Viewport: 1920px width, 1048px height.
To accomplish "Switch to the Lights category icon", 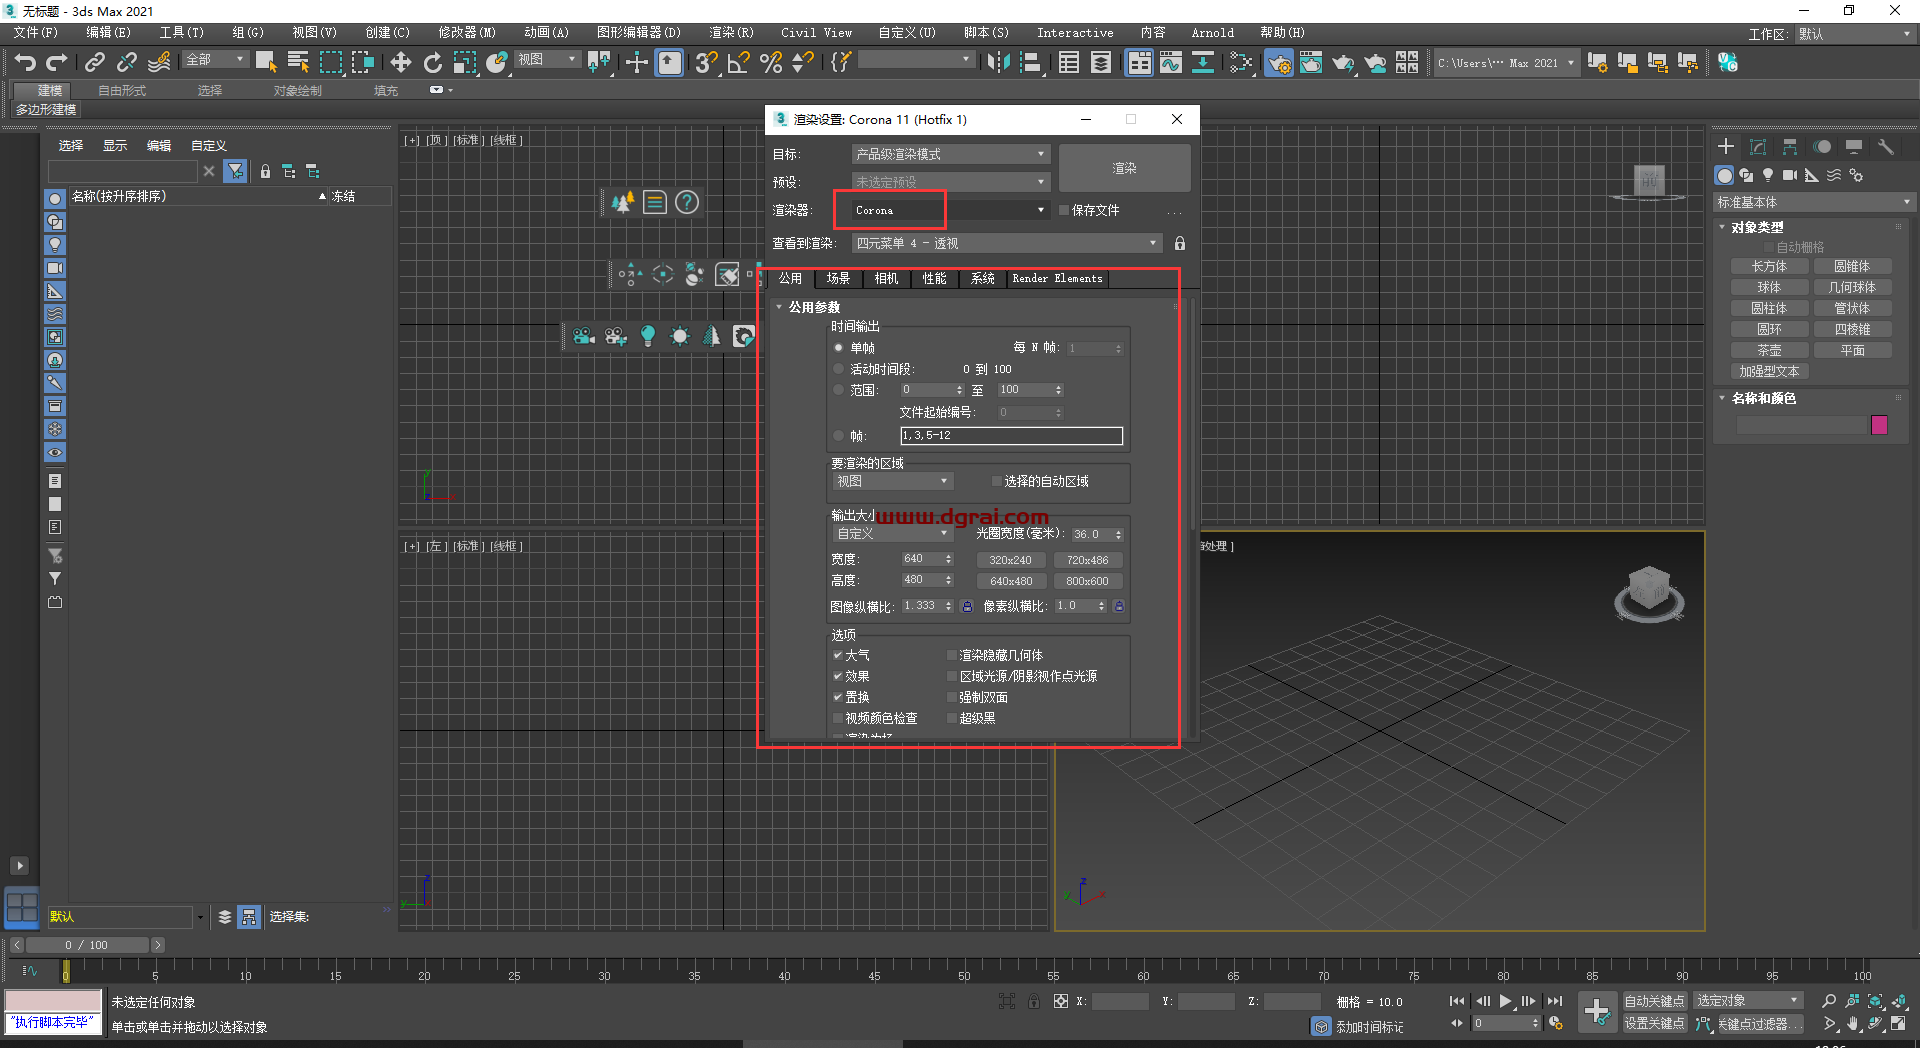I will click(x=1768, y=175).
